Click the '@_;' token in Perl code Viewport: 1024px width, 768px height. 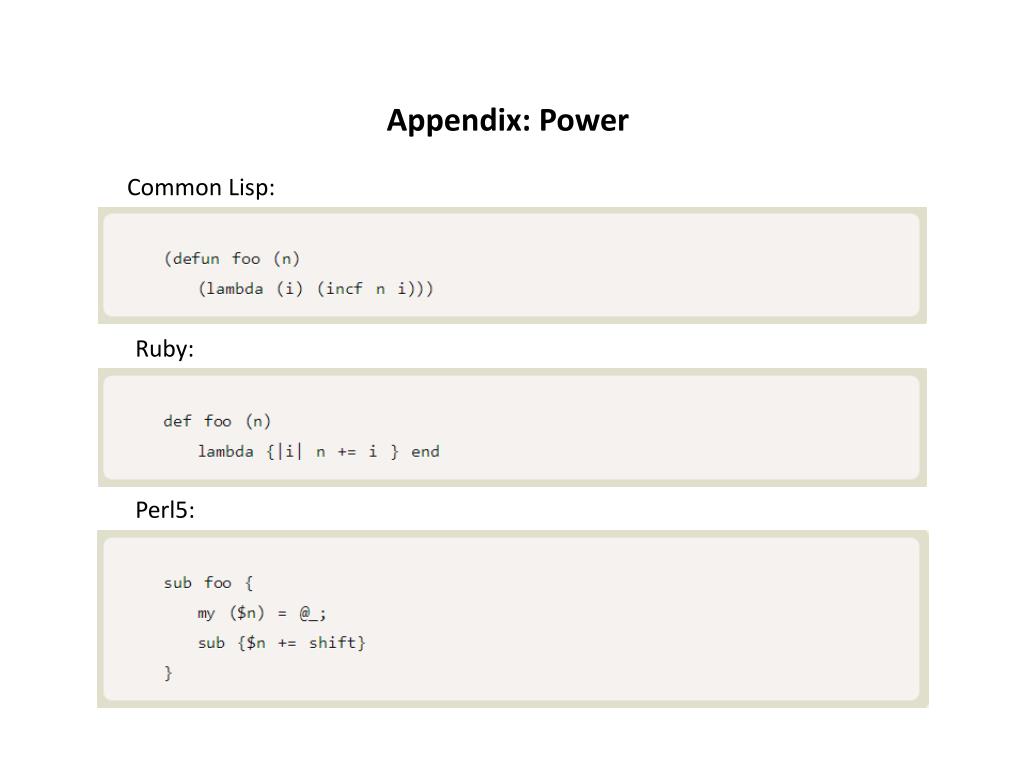tap(313, 613)
